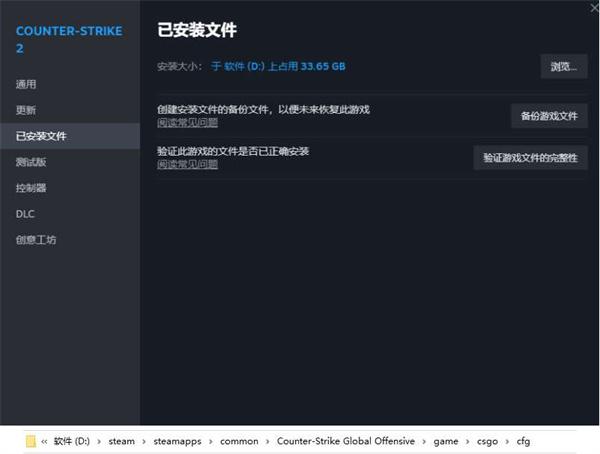
Task: Click the game breadcrumb segment
Action: pyautogui.click(x=446, y=442)
